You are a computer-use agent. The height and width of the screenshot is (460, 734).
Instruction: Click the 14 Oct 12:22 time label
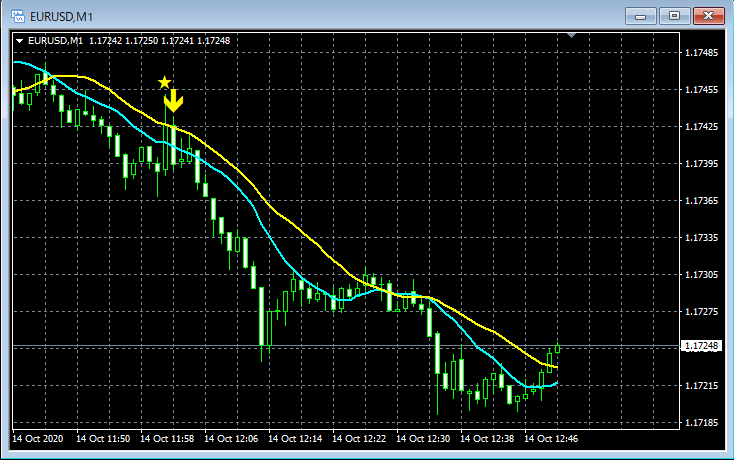coord(359,439)
